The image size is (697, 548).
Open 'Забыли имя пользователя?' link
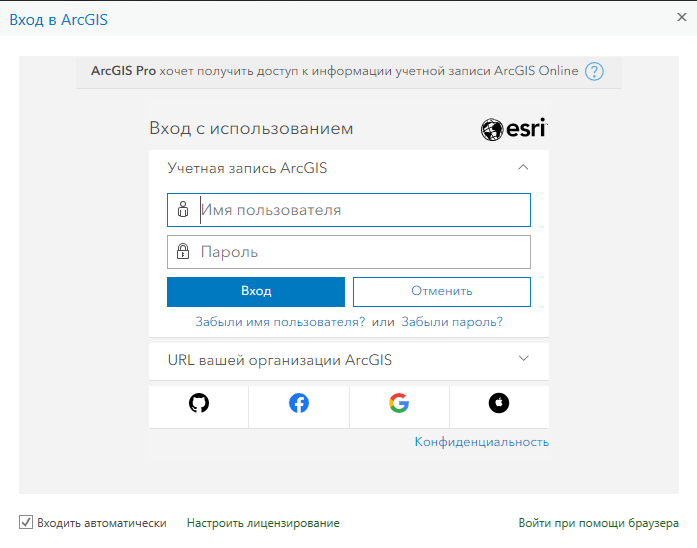(280, 322)
